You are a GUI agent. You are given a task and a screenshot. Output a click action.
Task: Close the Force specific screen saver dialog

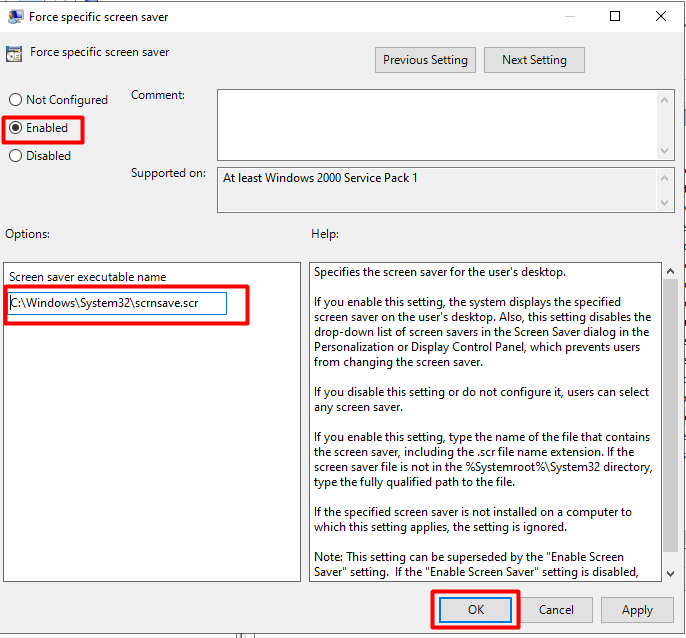click(661, 17)
